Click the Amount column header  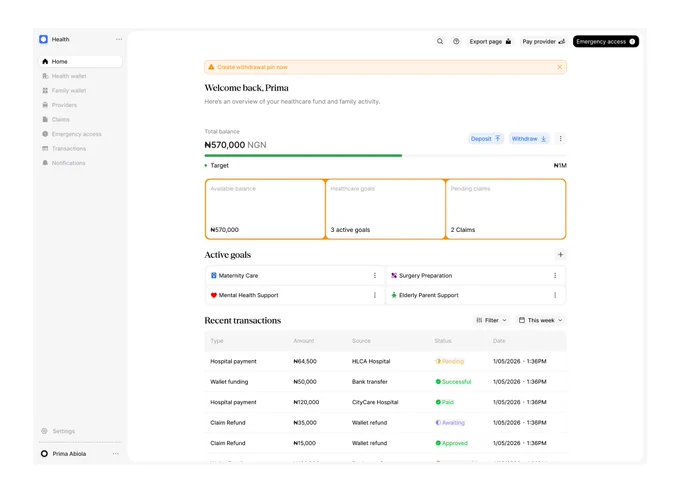coord(304,341)
